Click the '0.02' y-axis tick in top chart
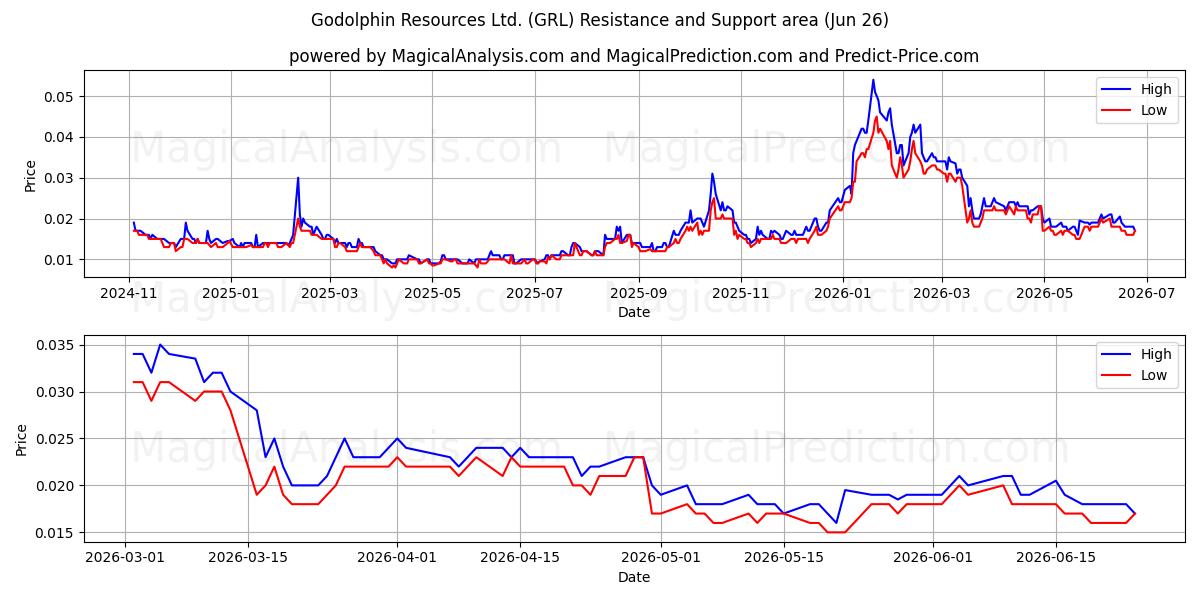This screenshot has width=1200, height=600. 60,219
